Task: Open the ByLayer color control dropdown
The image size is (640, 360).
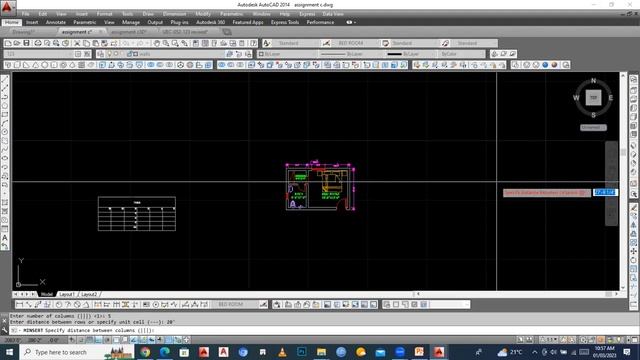Action: tap(287, 54)
